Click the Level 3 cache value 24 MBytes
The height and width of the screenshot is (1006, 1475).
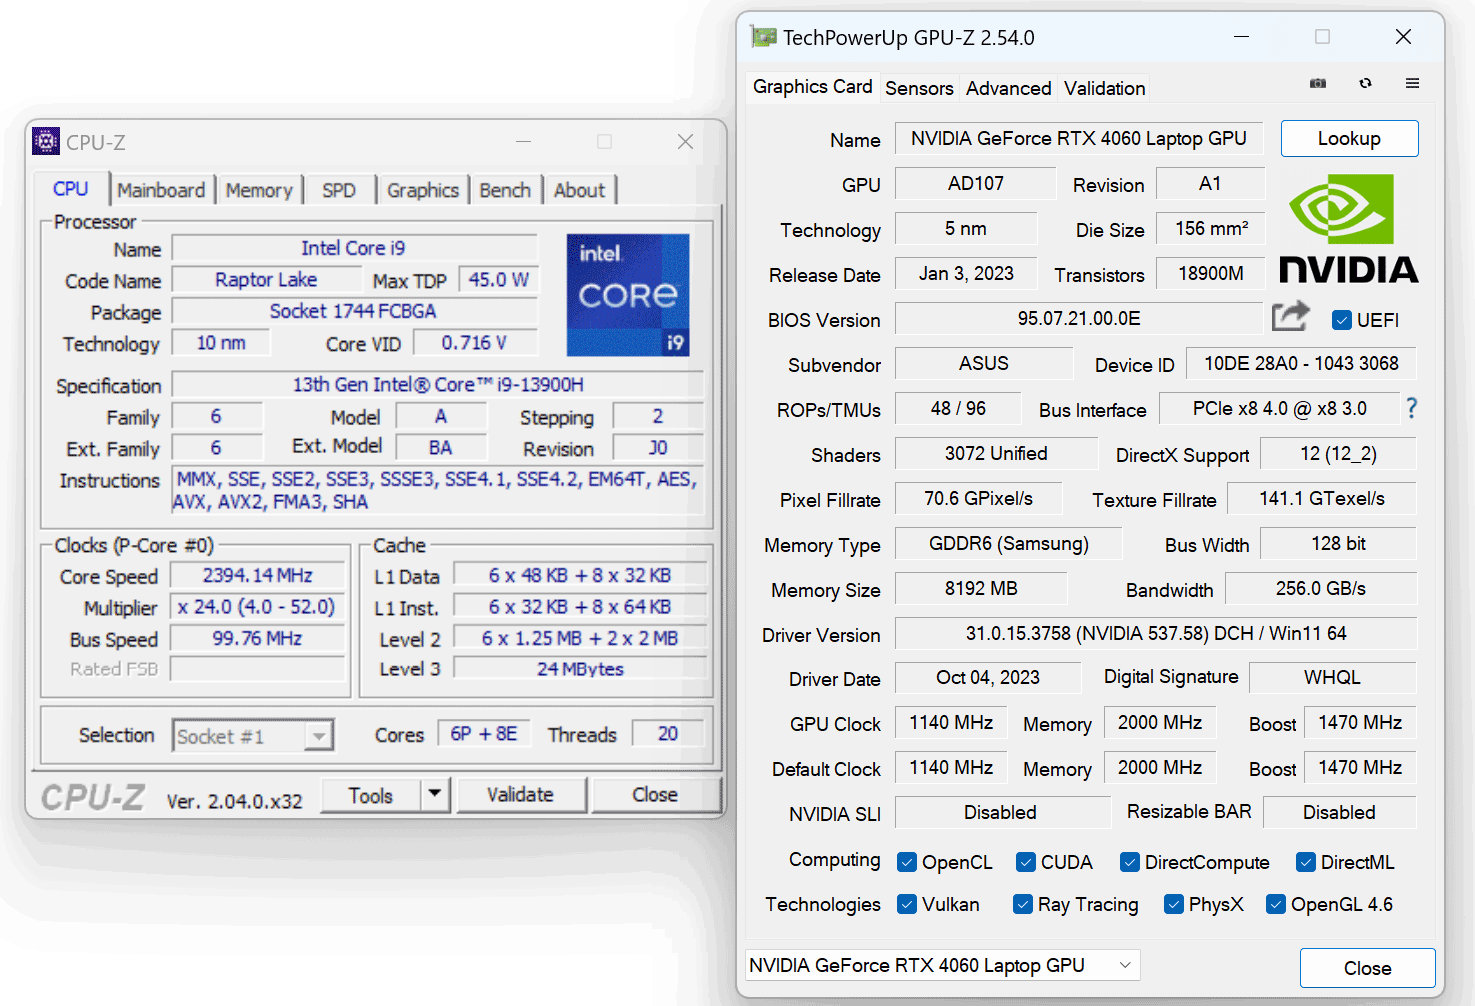(x=580, y=669)
